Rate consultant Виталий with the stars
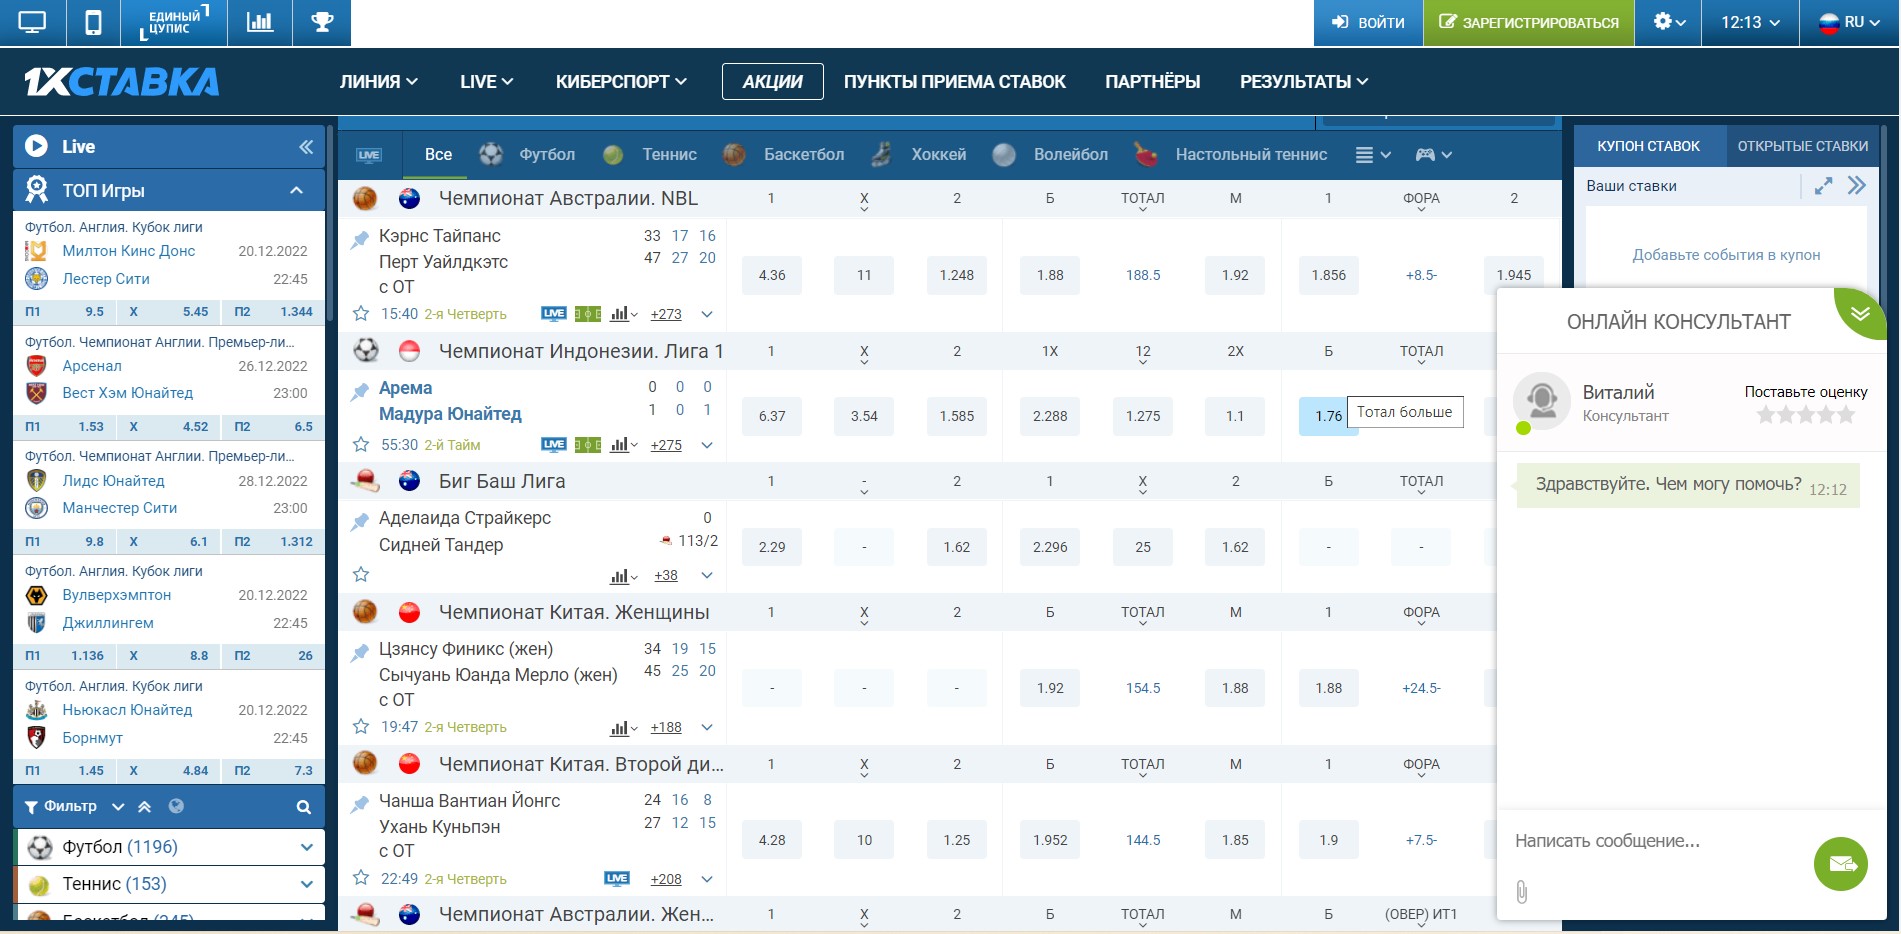 pos(1806,414)
